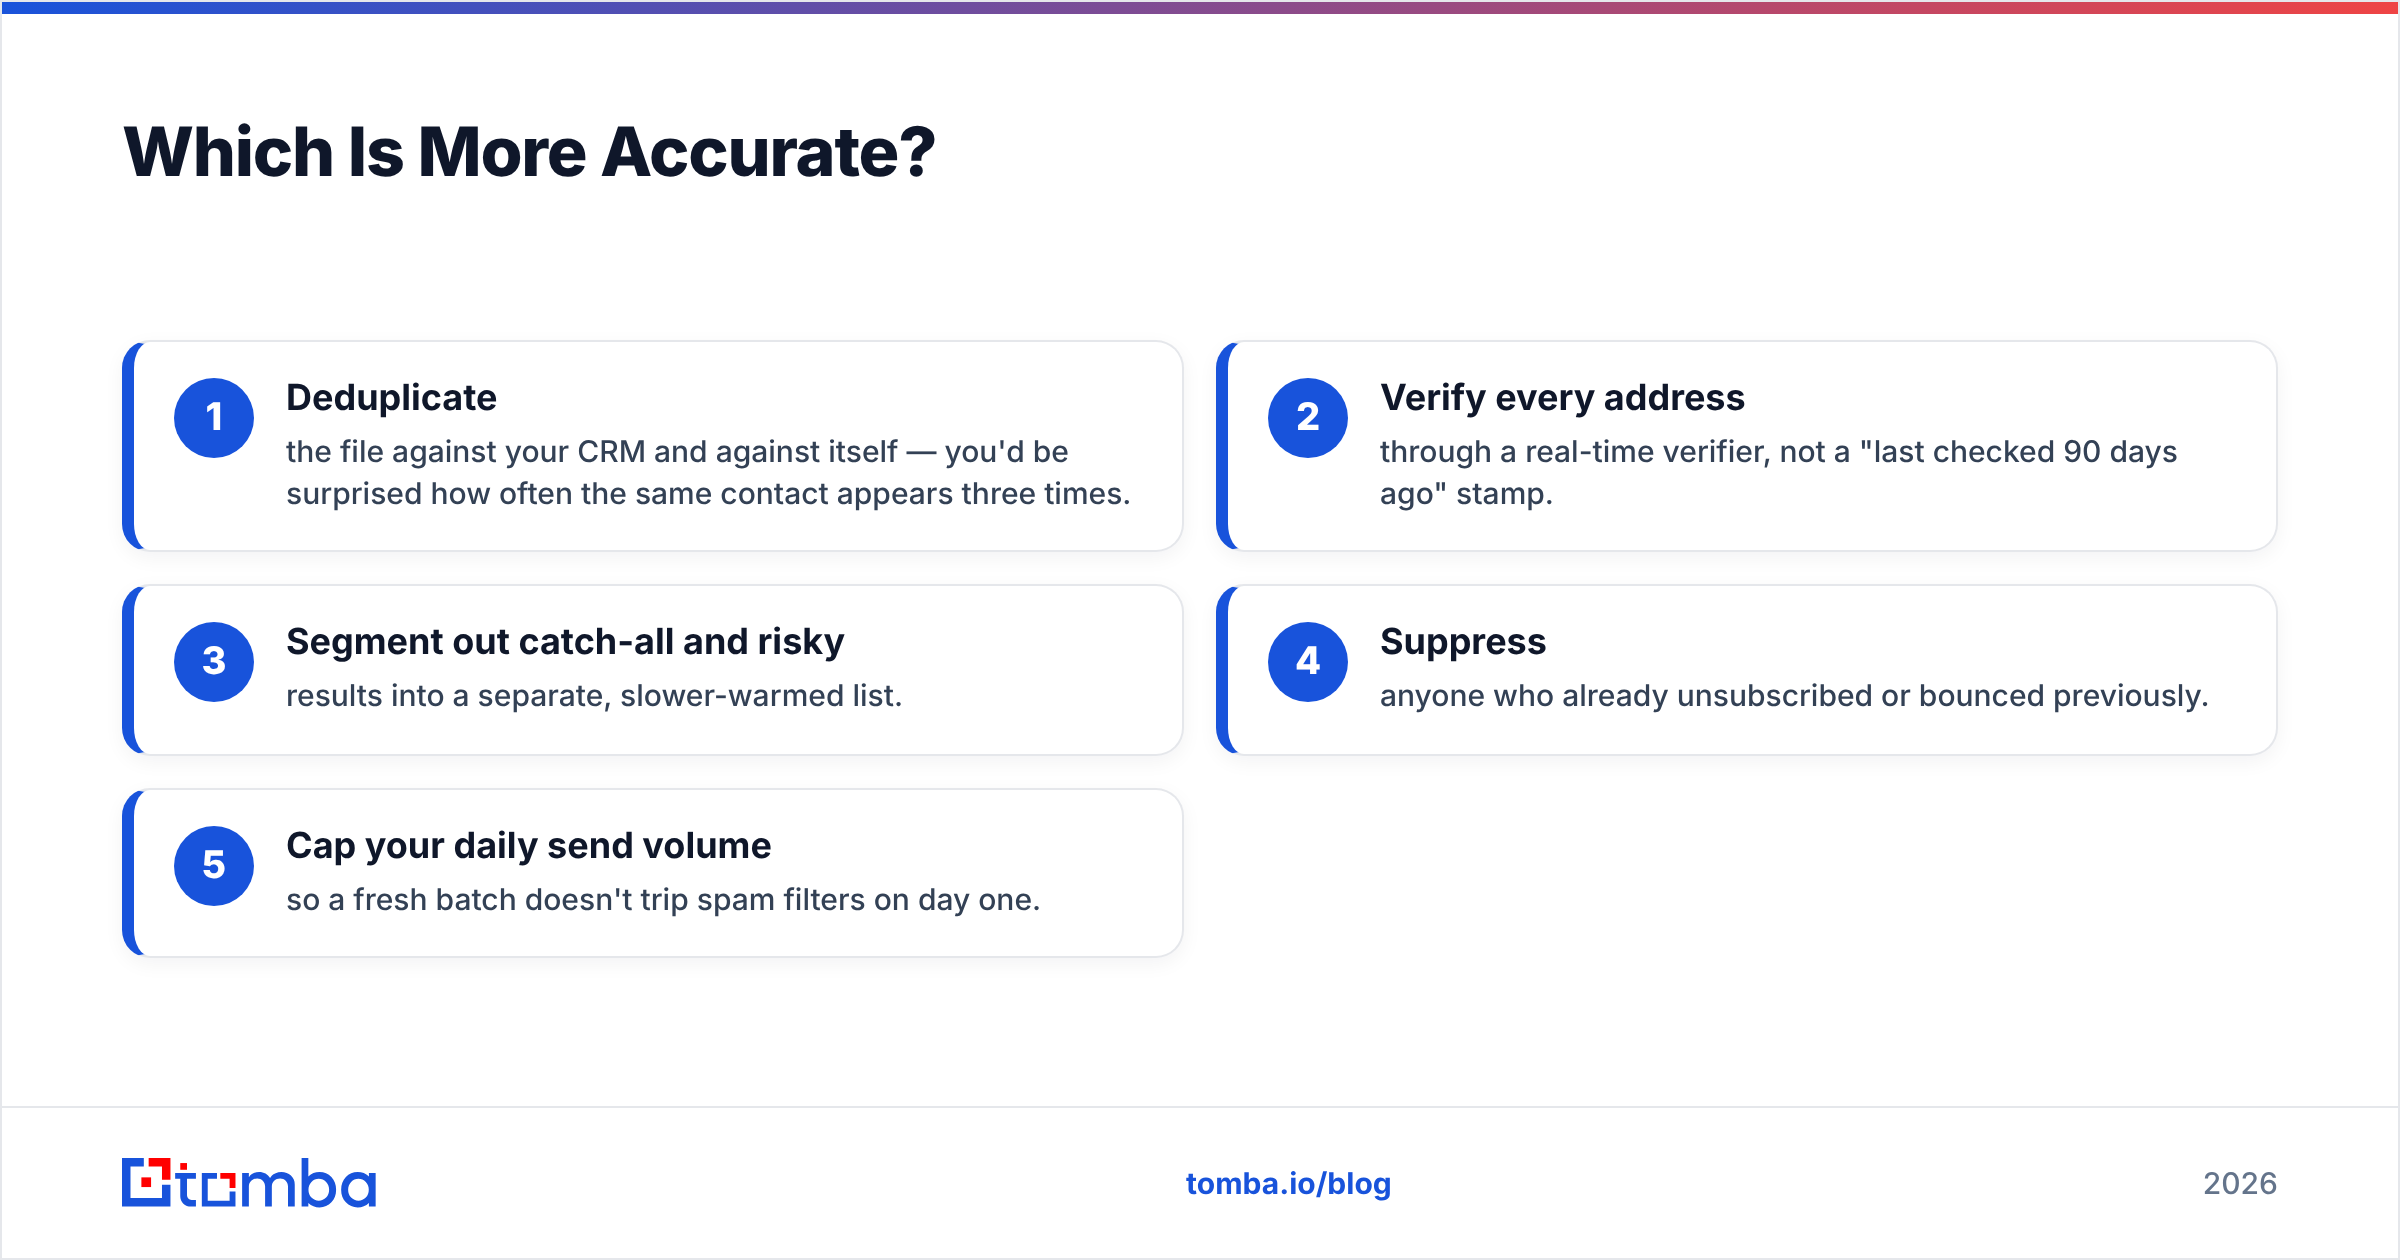Click the Deduplicate description about CRM
The height and width of the screenshot is (1260, 2400).
[708, 473]
